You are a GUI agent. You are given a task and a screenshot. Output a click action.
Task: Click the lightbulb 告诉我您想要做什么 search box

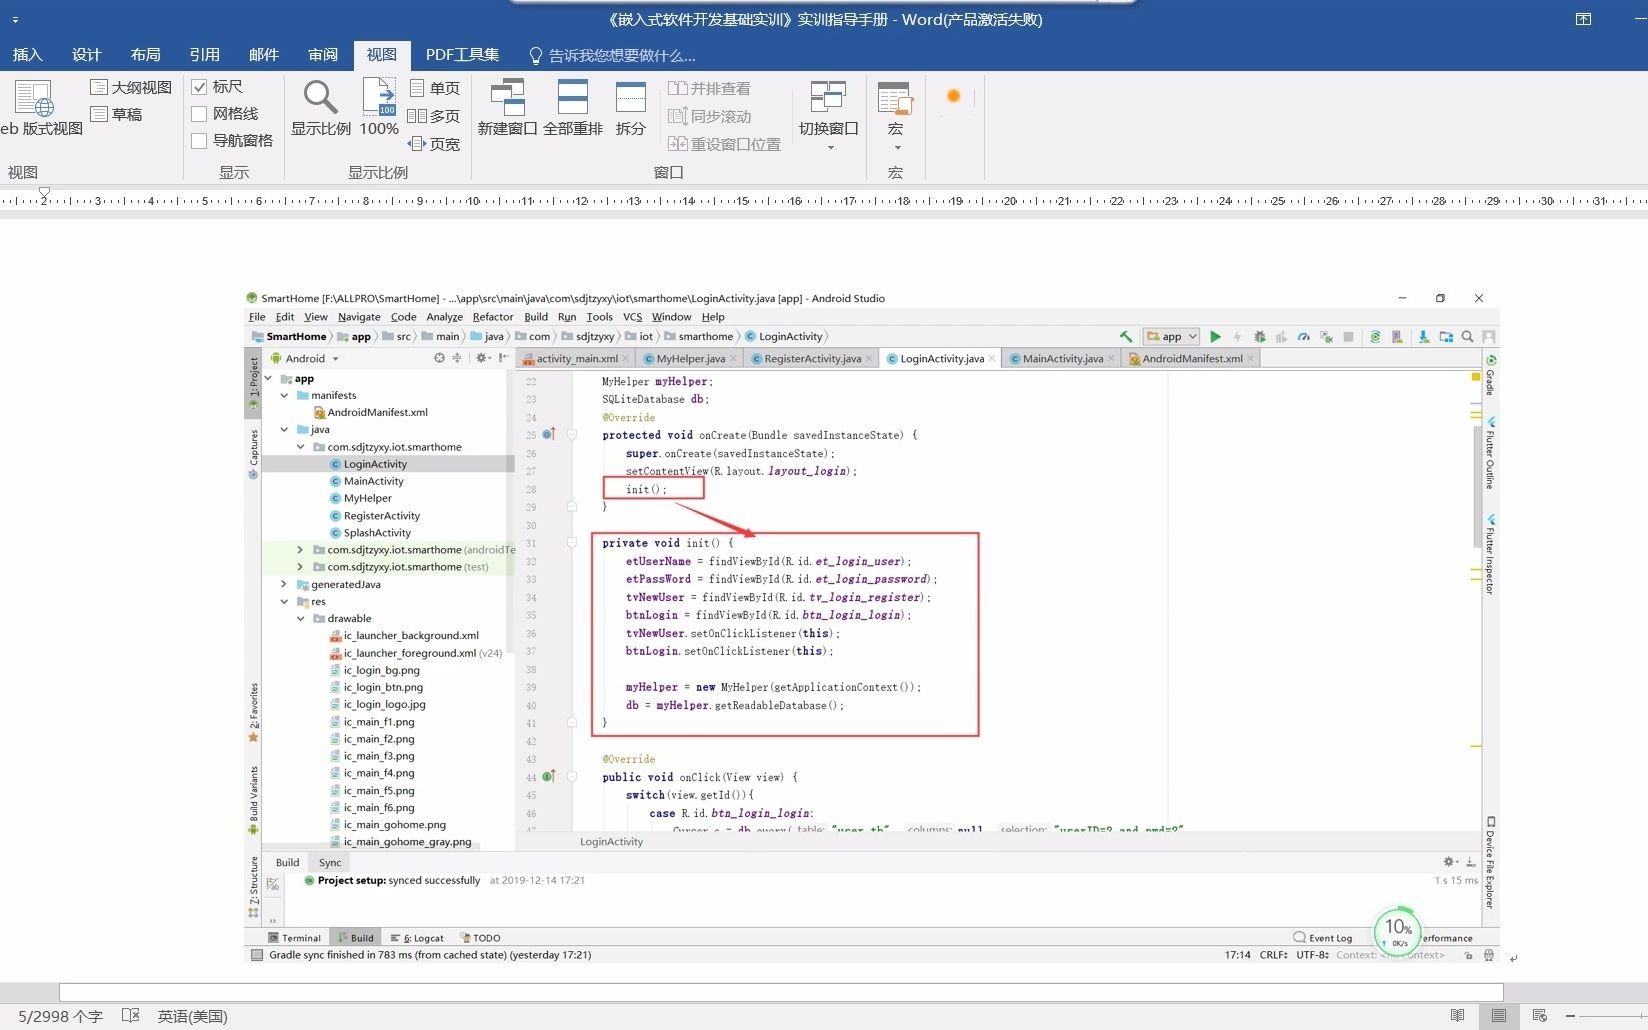coord(612,55)
